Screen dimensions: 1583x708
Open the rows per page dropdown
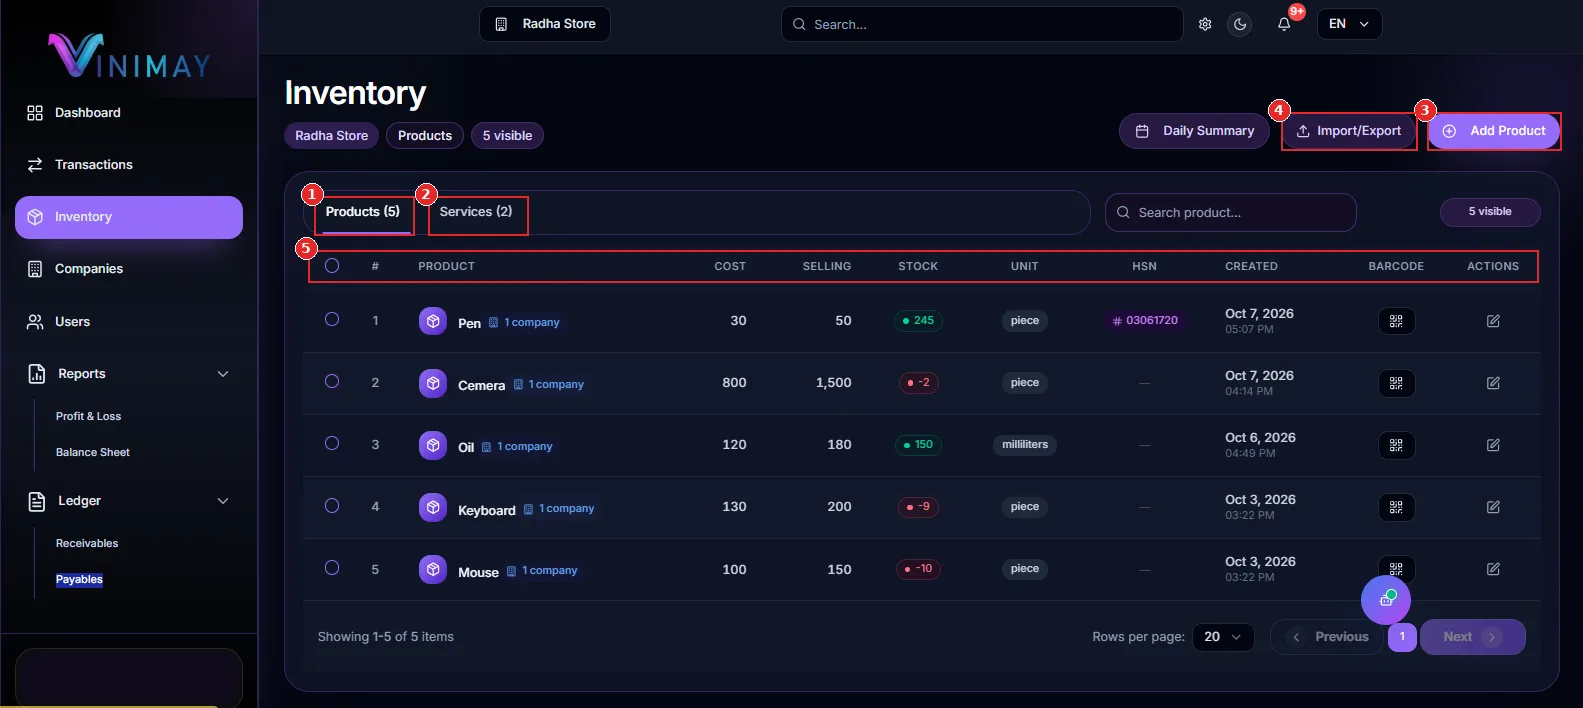[1223, 637]
